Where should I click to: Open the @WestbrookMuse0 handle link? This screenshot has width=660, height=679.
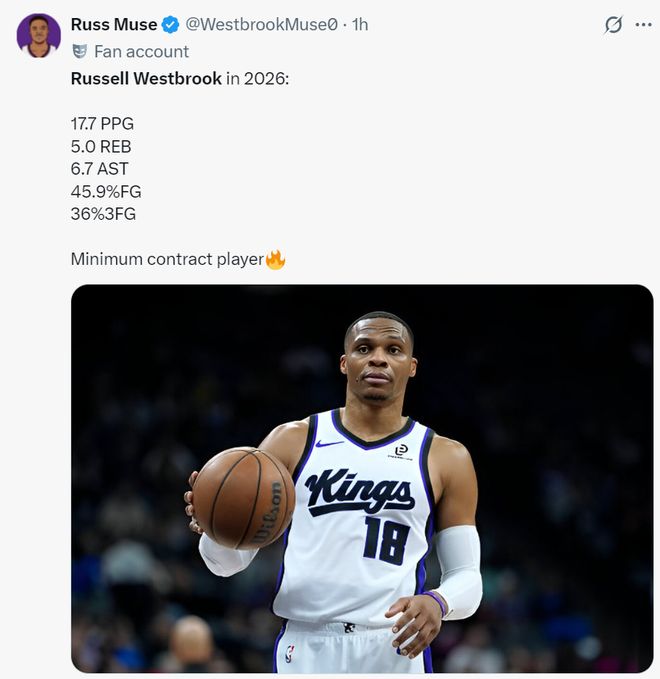pos(261,24)
